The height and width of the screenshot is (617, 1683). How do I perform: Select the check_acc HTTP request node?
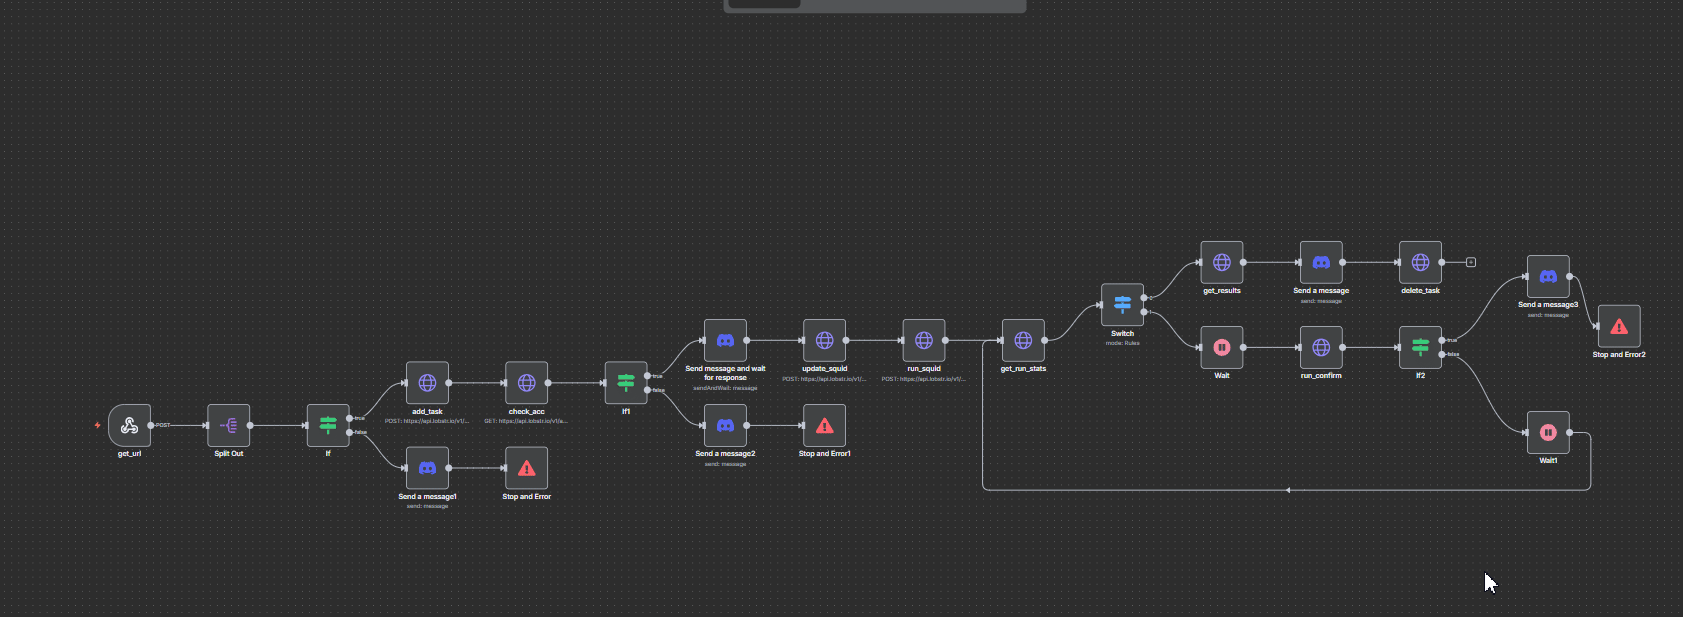tap(526, 383)
